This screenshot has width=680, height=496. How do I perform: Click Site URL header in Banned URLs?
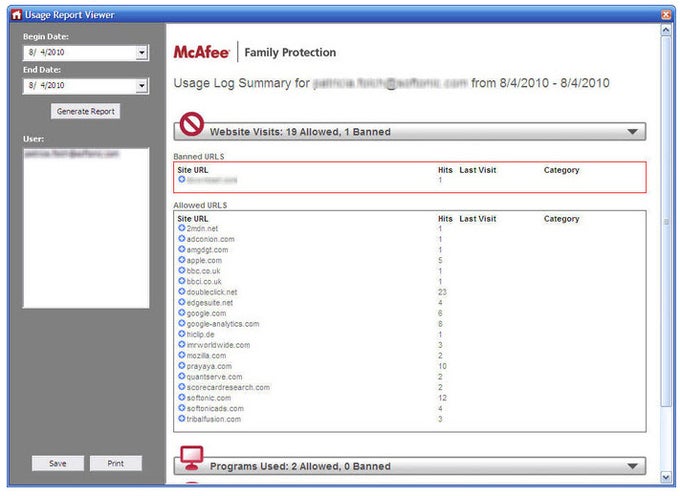193,170
